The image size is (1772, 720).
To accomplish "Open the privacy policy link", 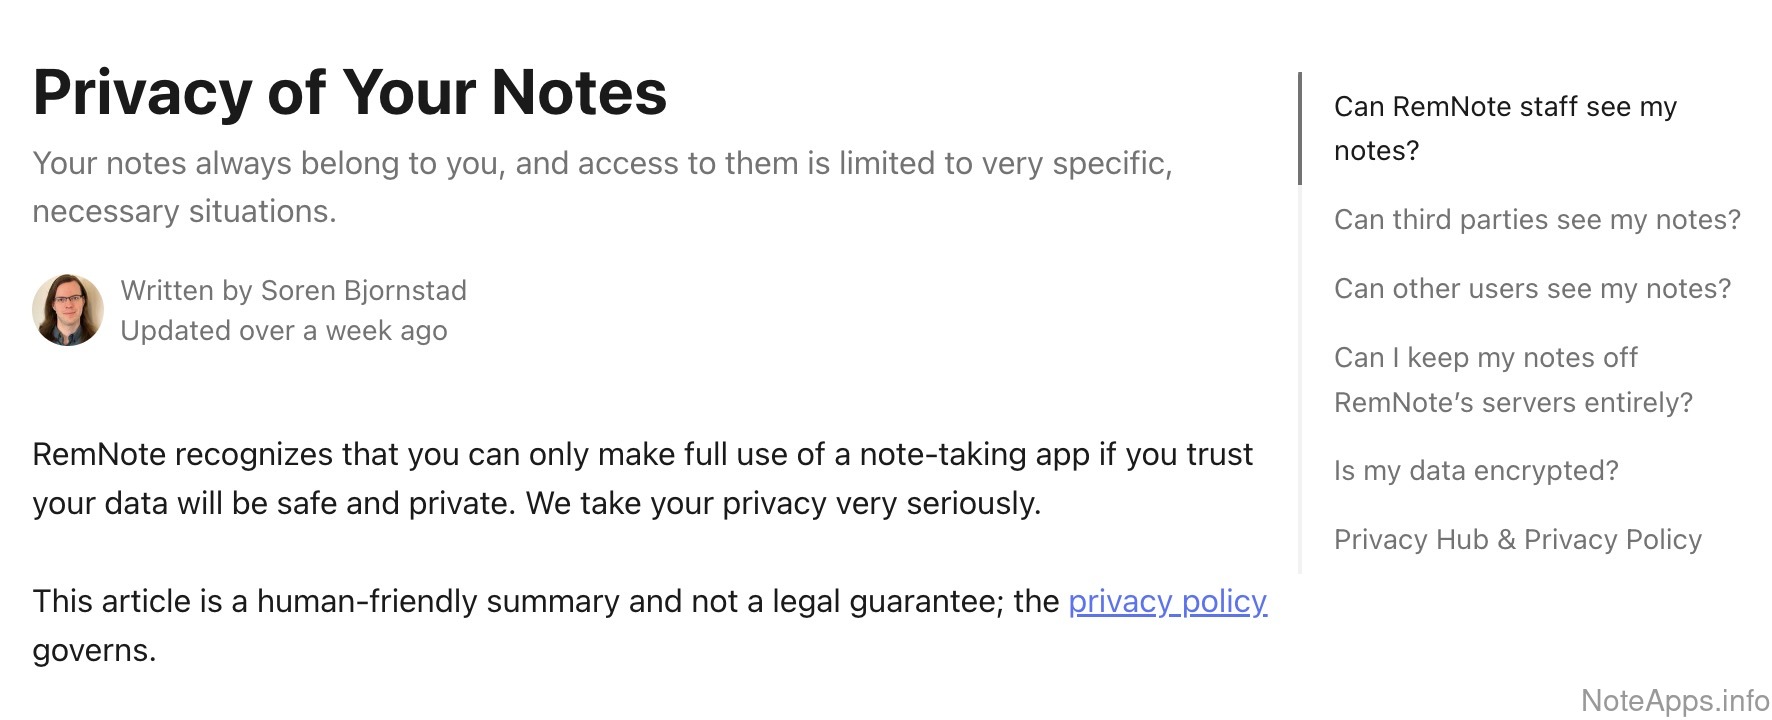I will (x=1167, y=601).
